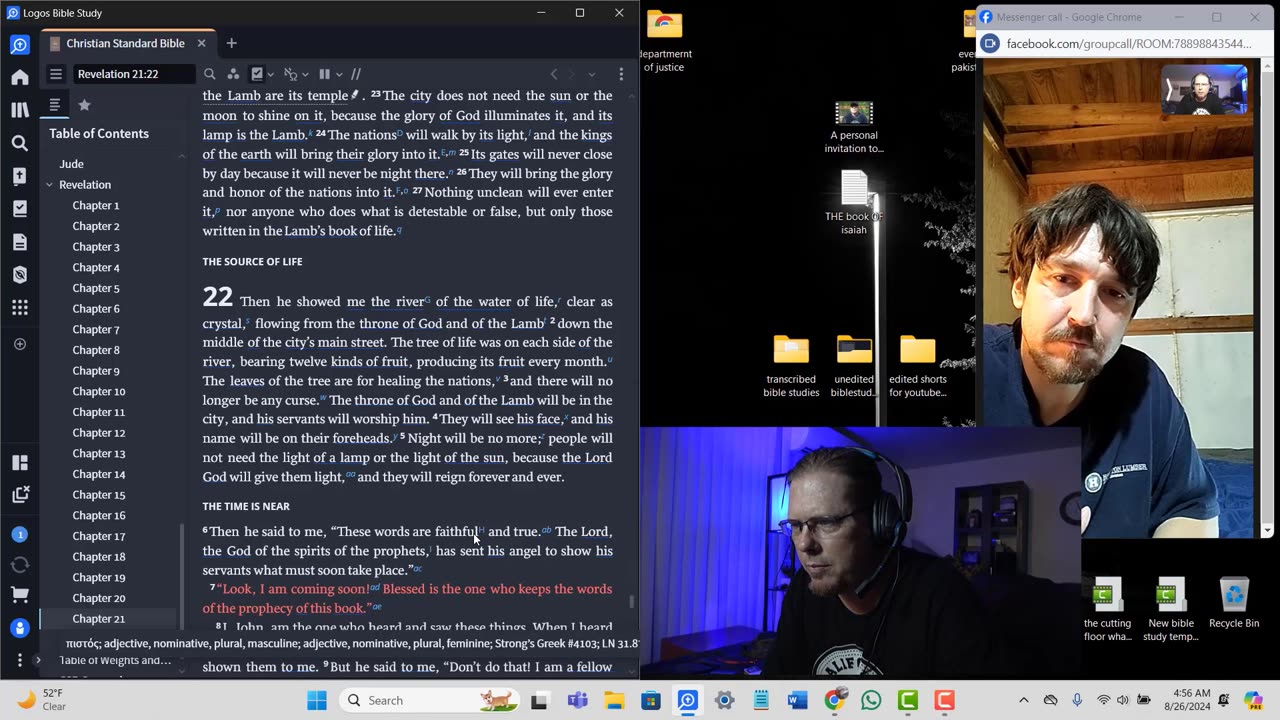Open 'Table of Weights and…' entry
This screenshot has height=720, width=1280.
[x=116, y=660]
